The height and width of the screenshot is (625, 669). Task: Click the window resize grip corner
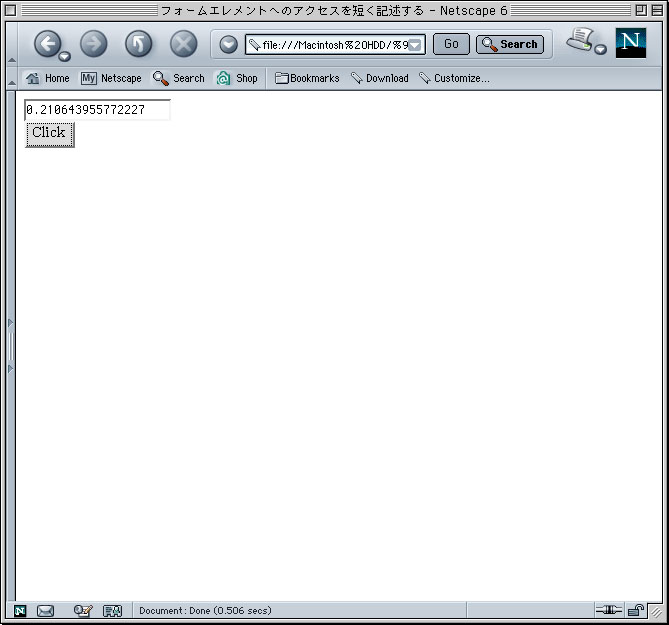click(656, 612)
